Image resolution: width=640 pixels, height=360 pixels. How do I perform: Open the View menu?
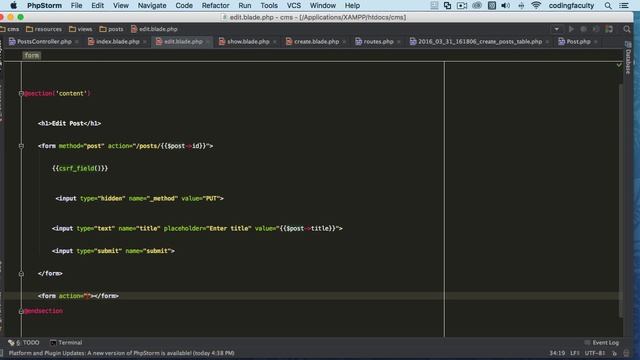click(120, 5)
